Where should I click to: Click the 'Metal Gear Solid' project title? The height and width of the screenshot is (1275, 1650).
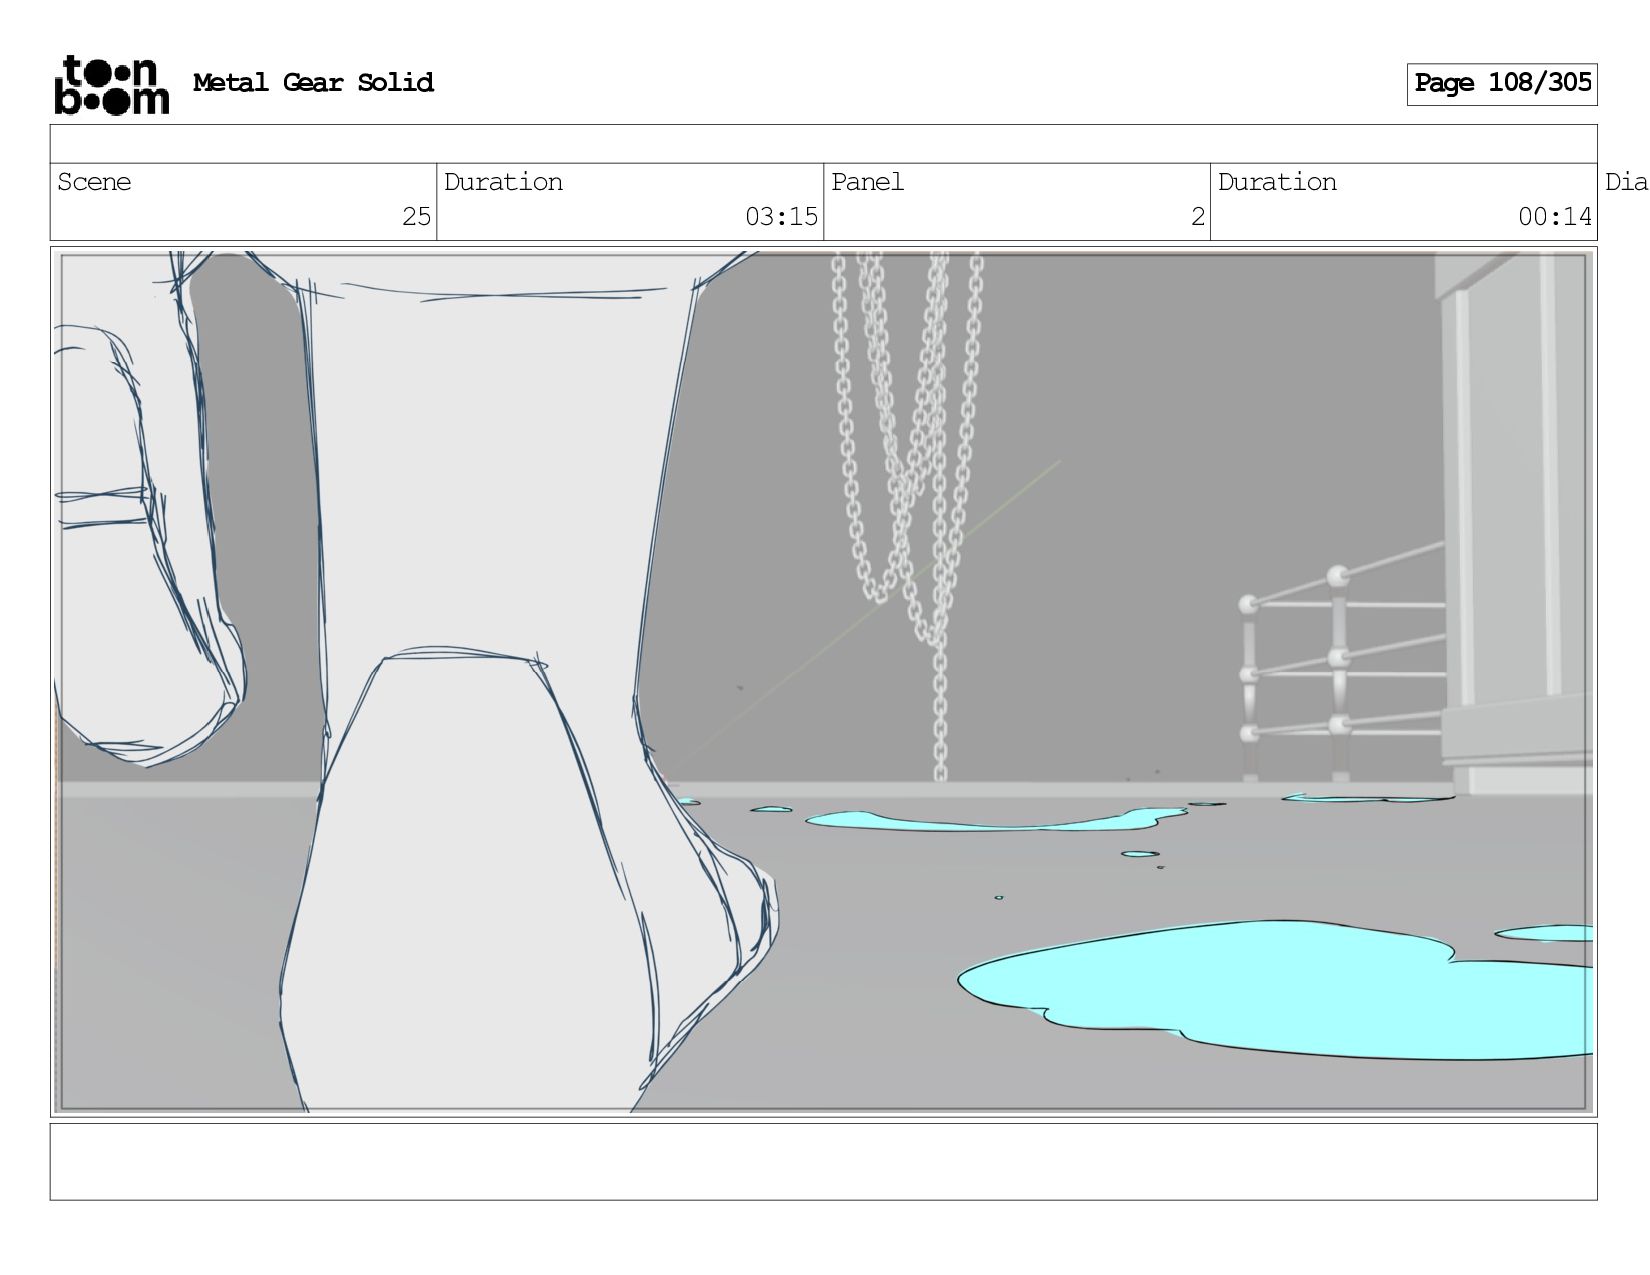[313, 83]
